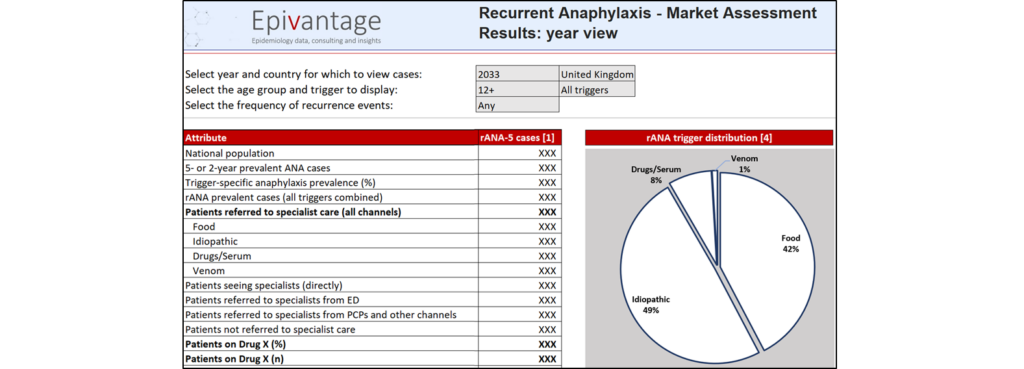Click the XXX value in the Venom row

pyautogui.click(x=547, y=271)
